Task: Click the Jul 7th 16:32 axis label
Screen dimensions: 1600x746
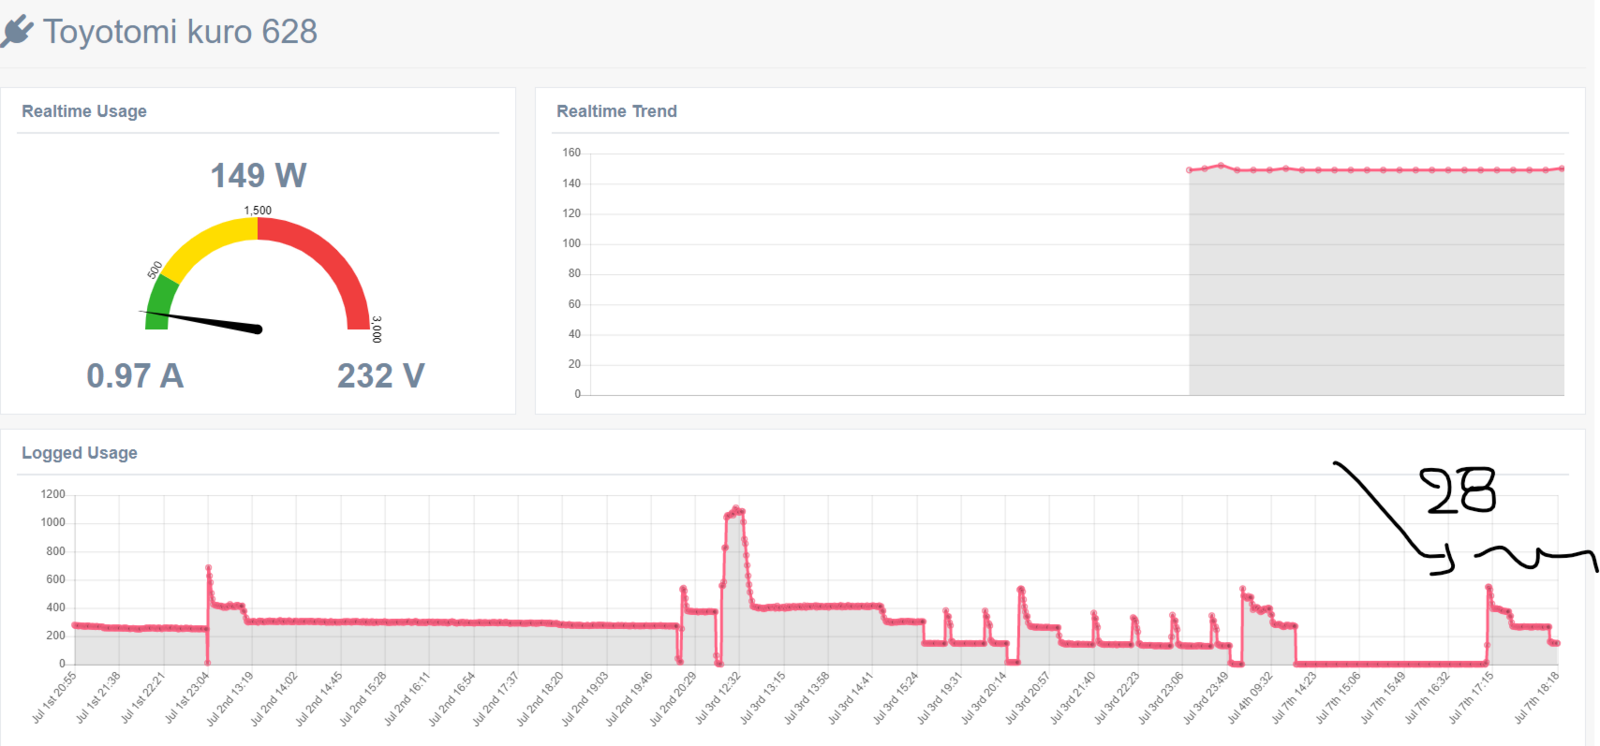Action: point(1427,697)
